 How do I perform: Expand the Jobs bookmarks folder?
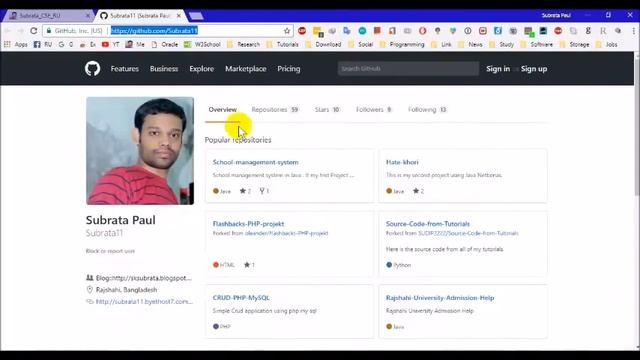(x=607, y=44)
